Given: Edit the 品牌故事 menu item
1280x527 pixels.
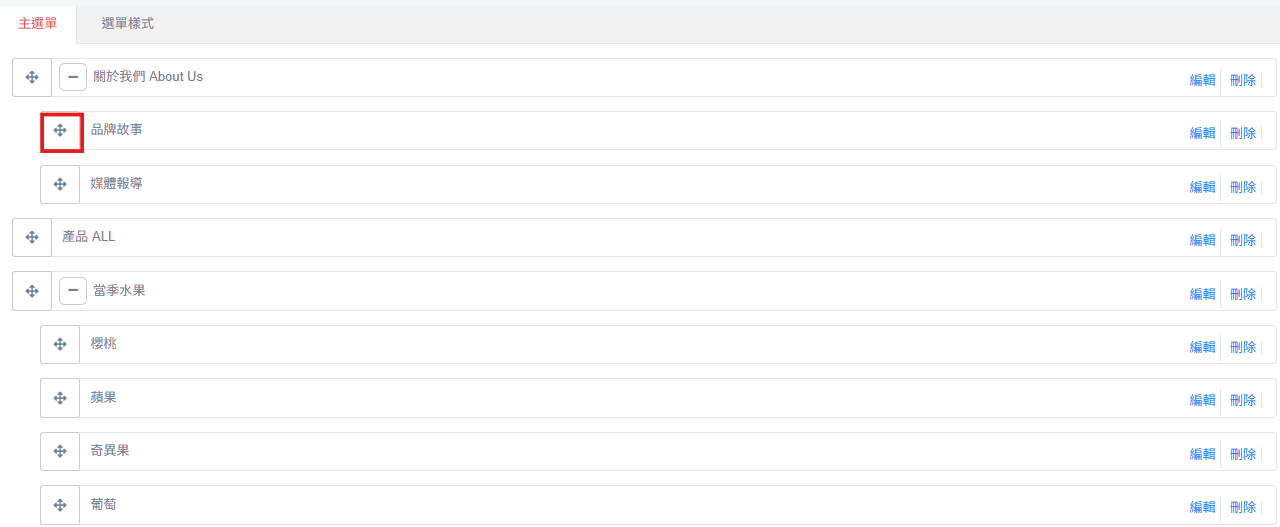Looking at the screenshot, I should [x=1202, y=133].
